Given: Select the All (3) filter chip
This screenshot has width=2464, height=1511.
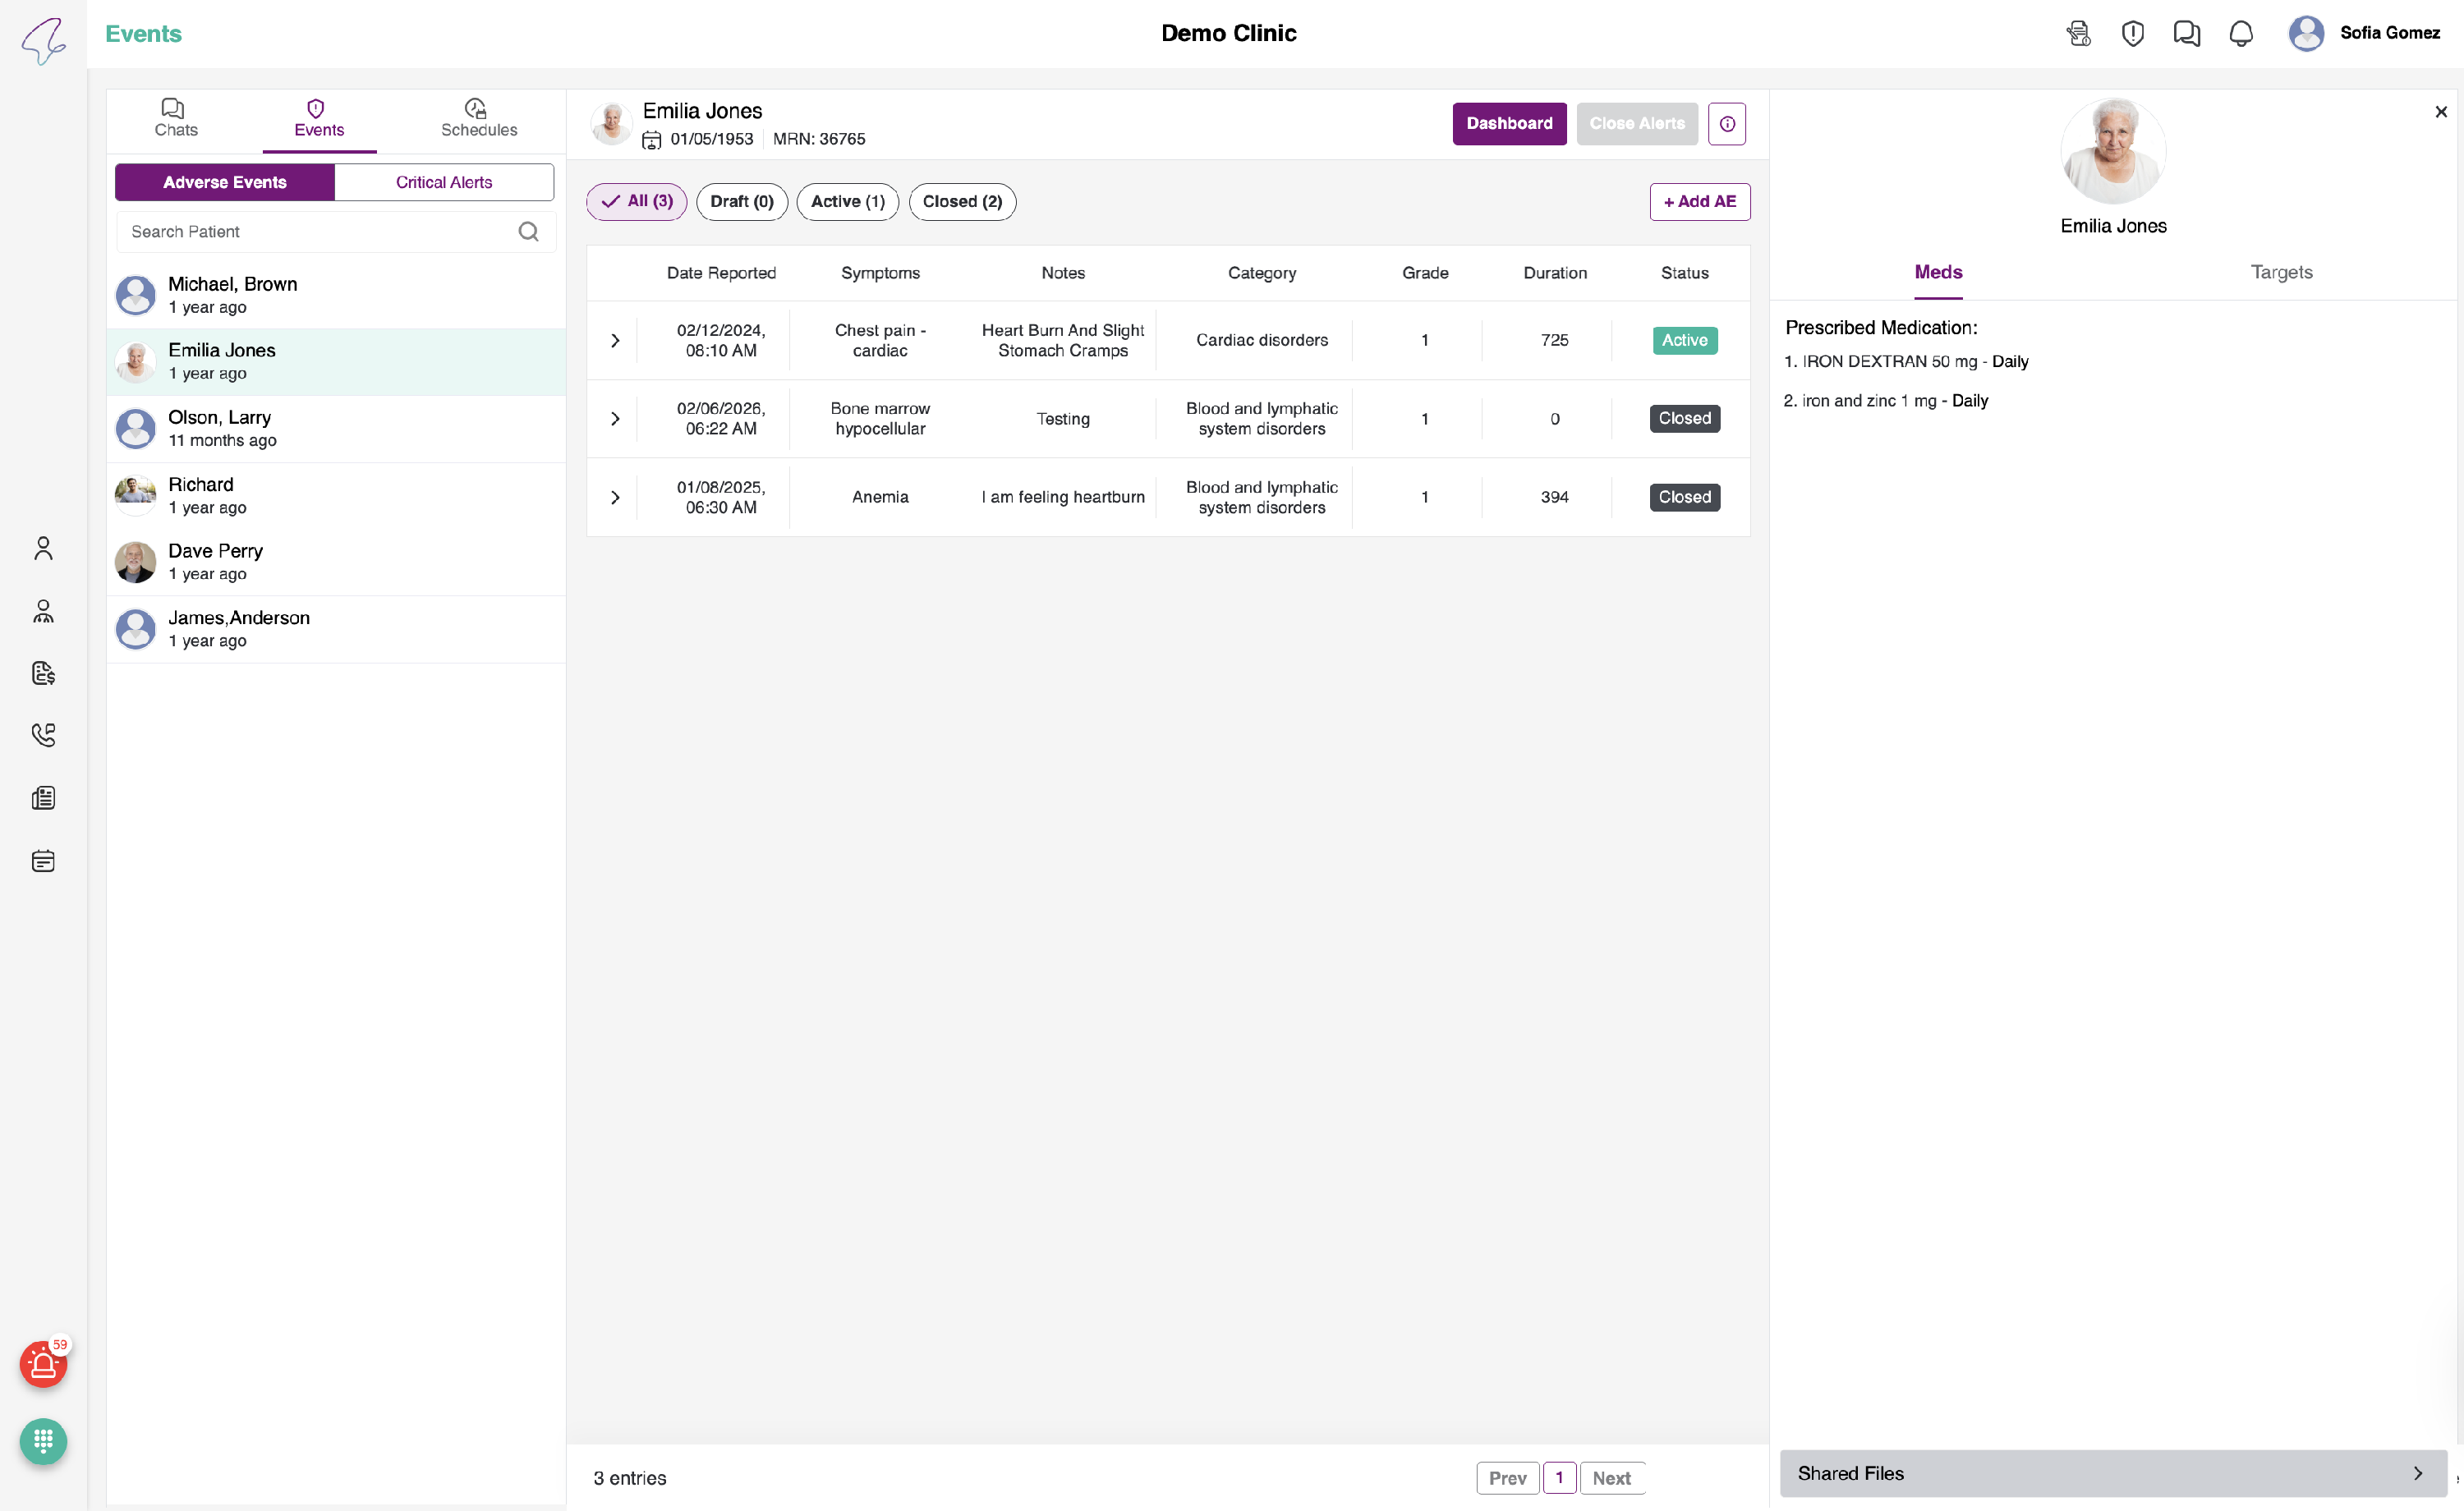Looking at the screenshot, I should pyautogui.click(x=637, y=201).
